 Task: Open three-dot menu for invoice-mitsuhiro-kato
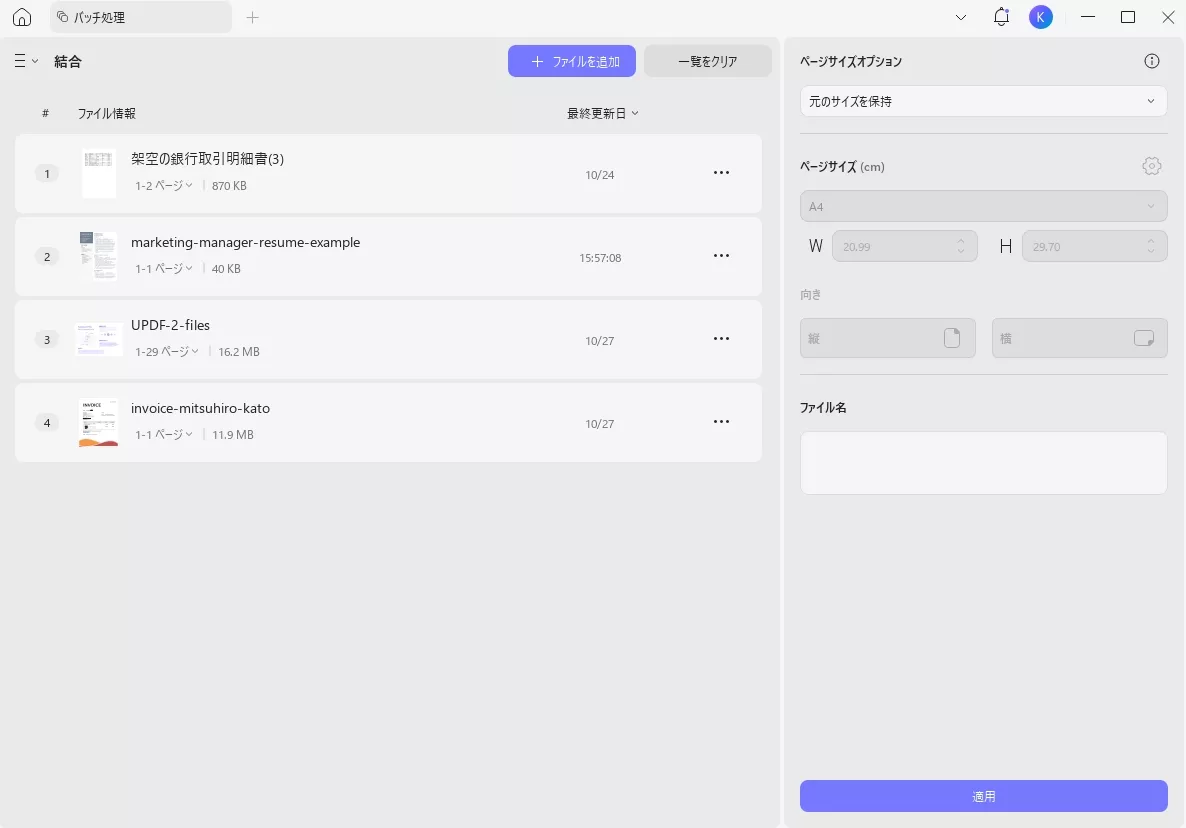[721, 421]
